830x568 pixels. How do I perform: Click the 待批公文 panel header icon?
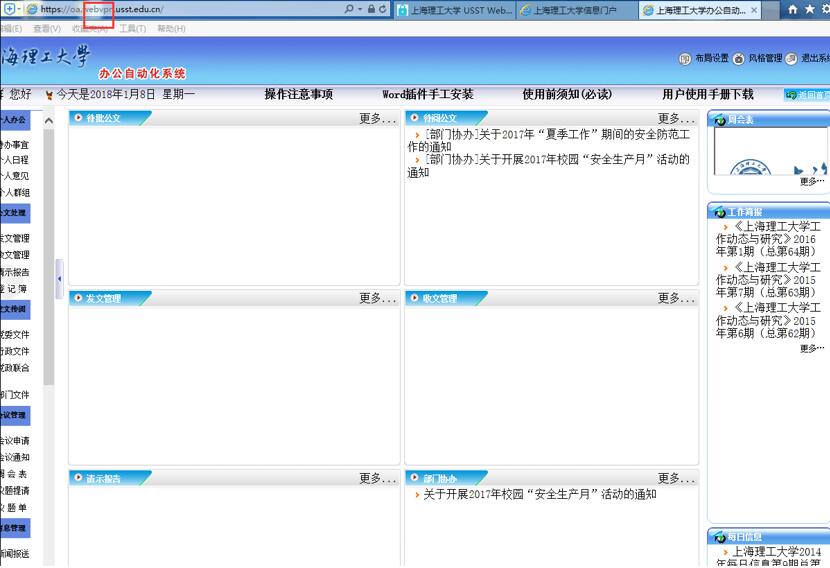coord(78,118)
